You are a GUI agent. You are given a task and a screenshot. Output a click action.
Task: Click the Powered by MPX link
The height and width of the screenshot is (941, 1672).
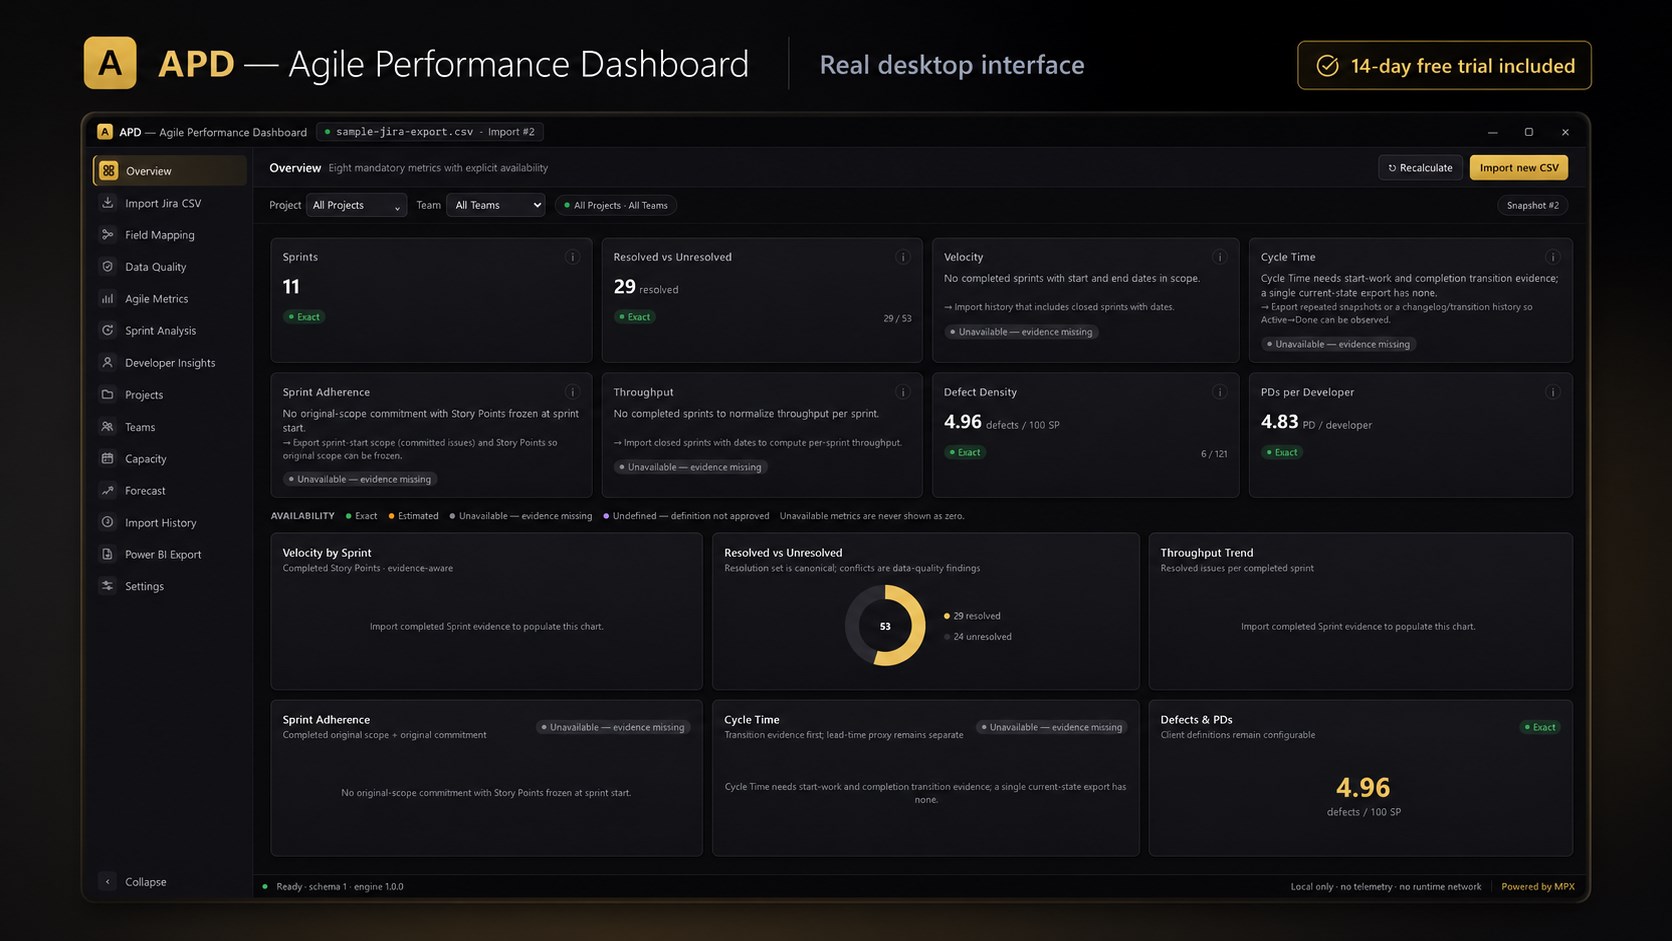[1538, 887]
